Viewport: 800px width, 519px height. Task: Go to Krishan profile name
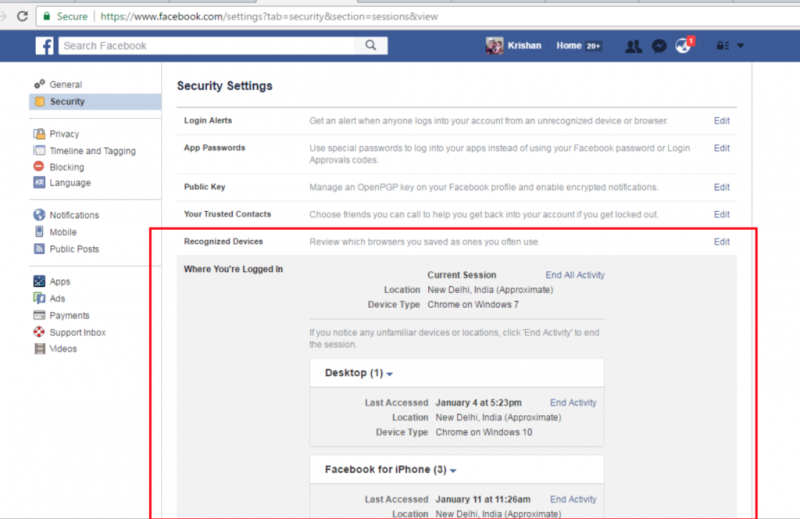pos(524,45)
